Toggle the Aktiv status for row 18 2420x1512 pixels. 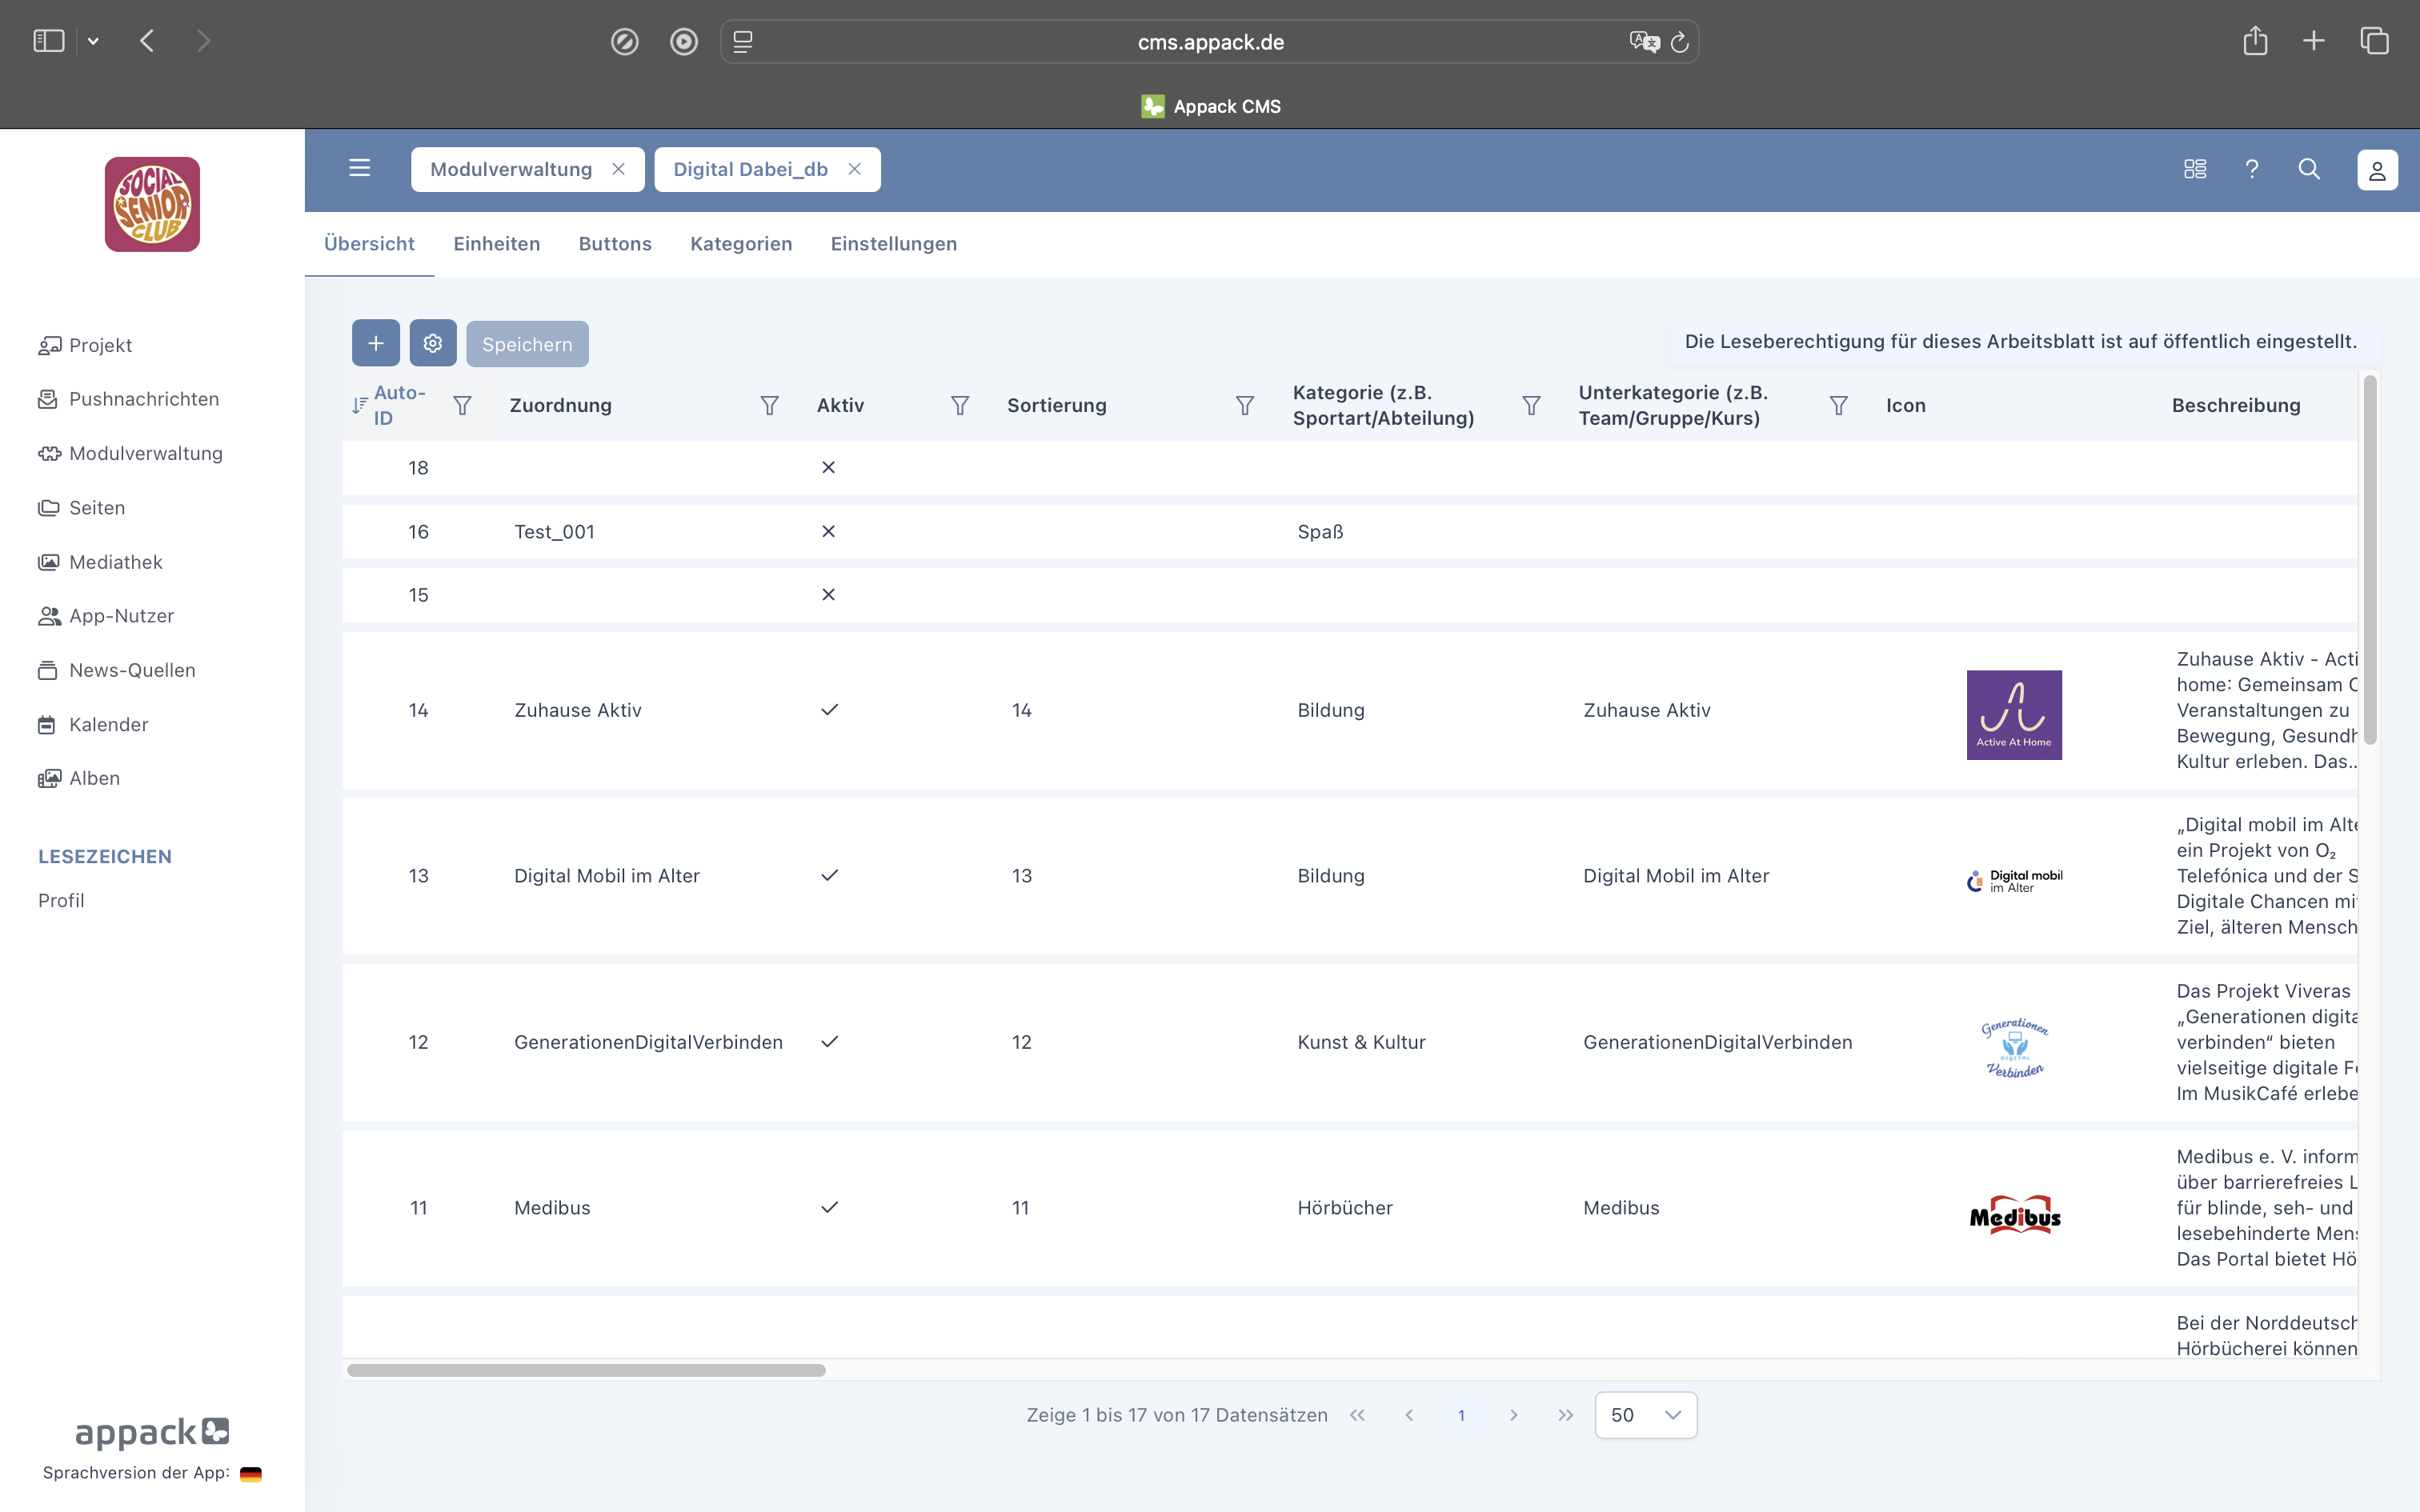click(x=828, y=467)
